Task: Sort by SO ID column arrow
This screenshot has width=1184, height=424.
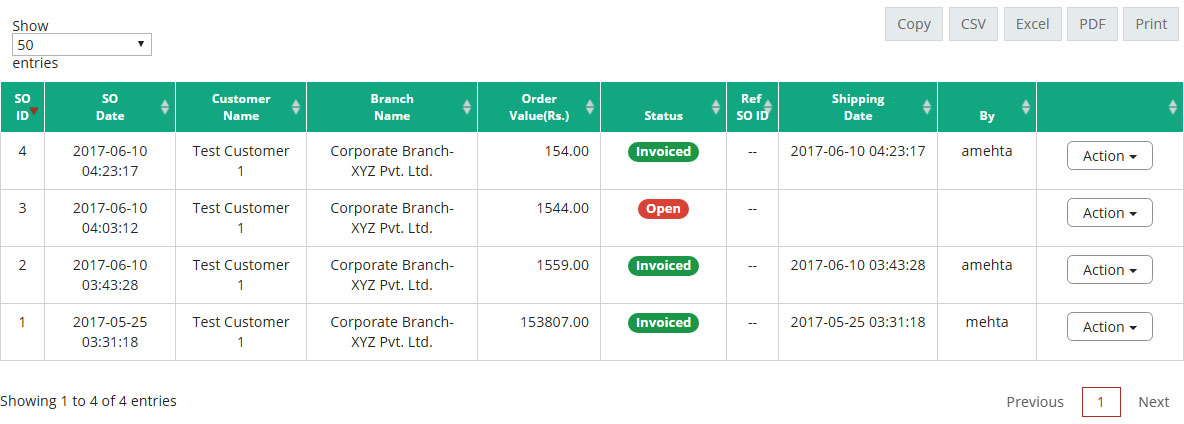Action: click(x=33, y=111)
